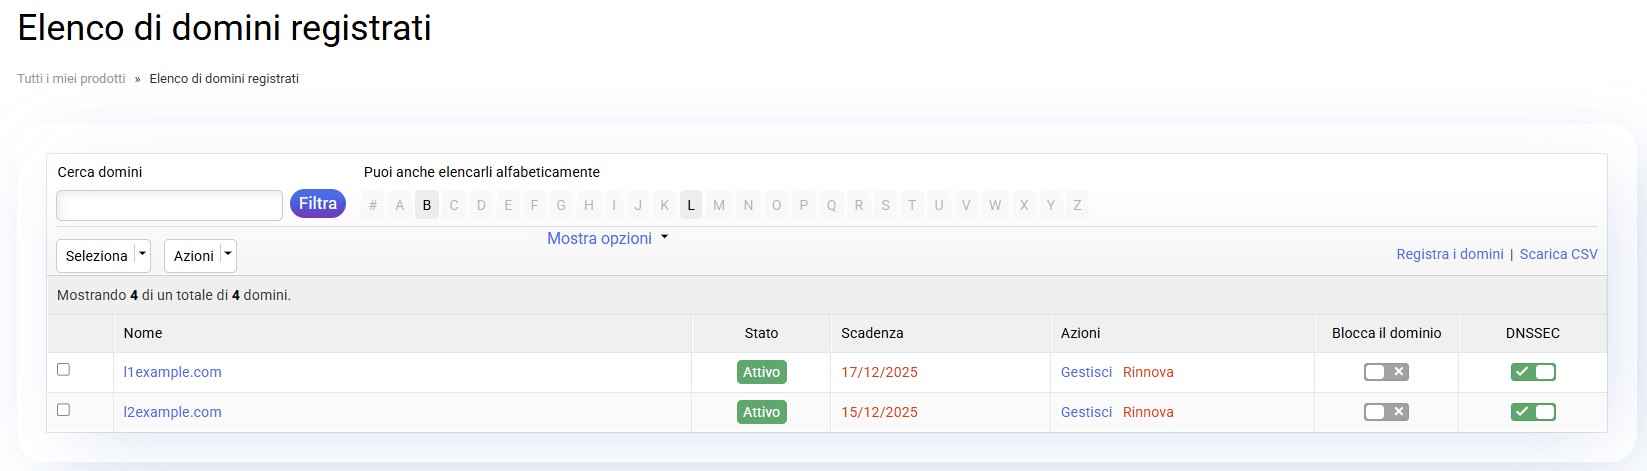Click Rinnova for l2example.com
The height and width of the screenshot is (471, 1647).
click(x=1148, y=412)
